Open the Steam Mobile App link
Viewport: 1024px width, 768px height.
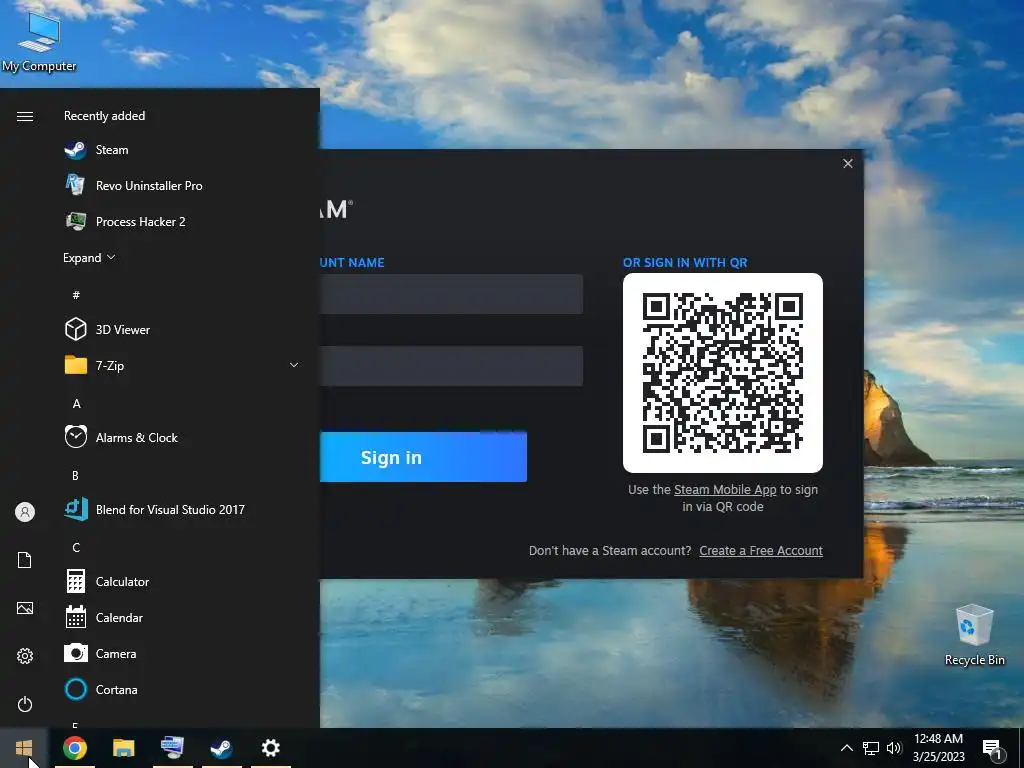[x=725, y=490]
